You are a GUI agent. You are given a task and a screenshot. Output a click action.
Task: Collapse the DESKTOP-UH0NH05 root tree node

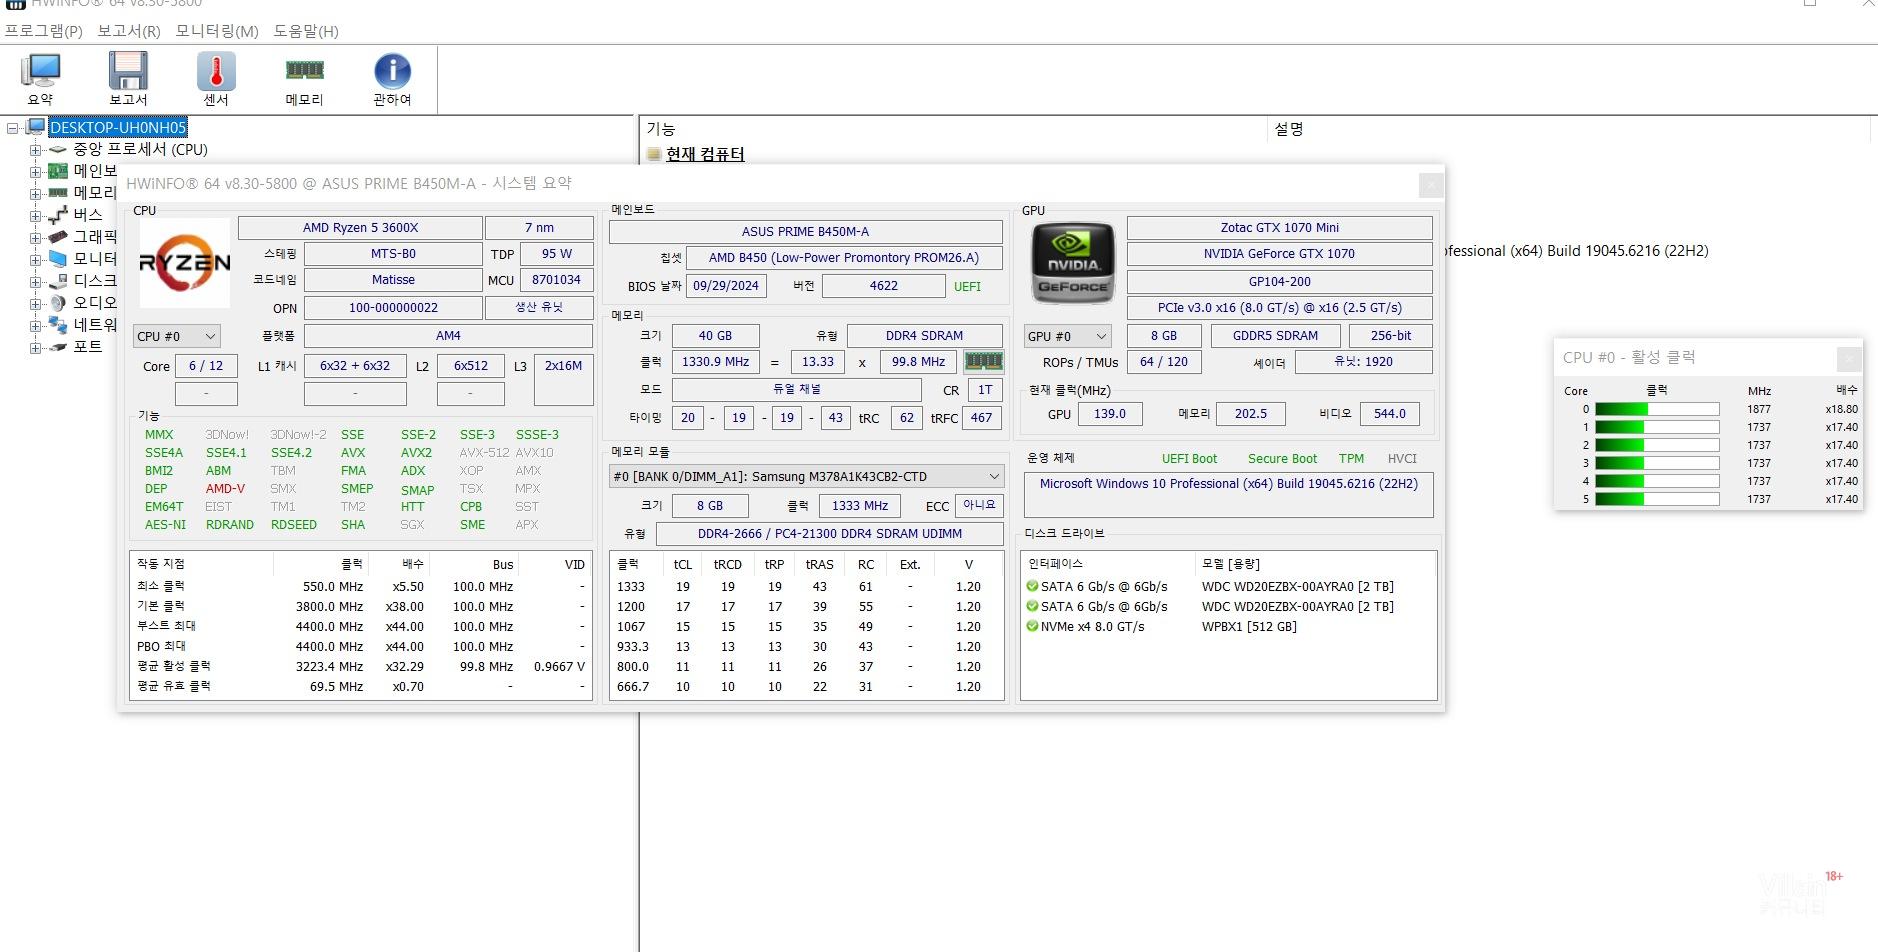click(x=13, y=128)
